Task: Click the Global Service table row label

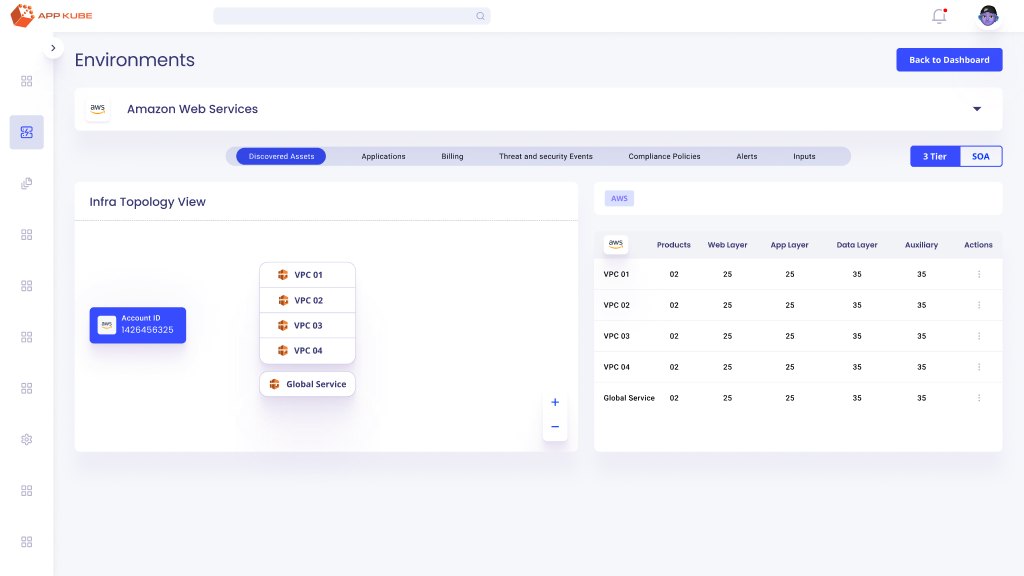Action: pyautogui.click(x=629, y=398)
